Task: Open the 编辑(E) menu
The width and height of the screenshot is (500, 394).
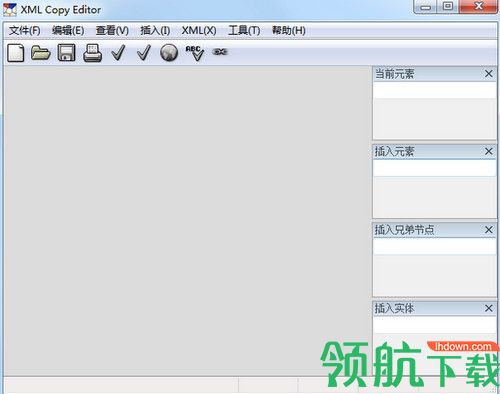Action: click(x=68, y=31)
